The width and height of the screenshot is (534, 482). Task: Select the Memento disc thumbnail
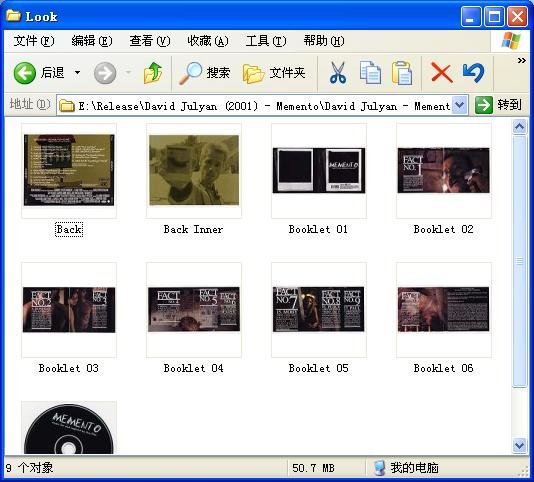[69, 427]
